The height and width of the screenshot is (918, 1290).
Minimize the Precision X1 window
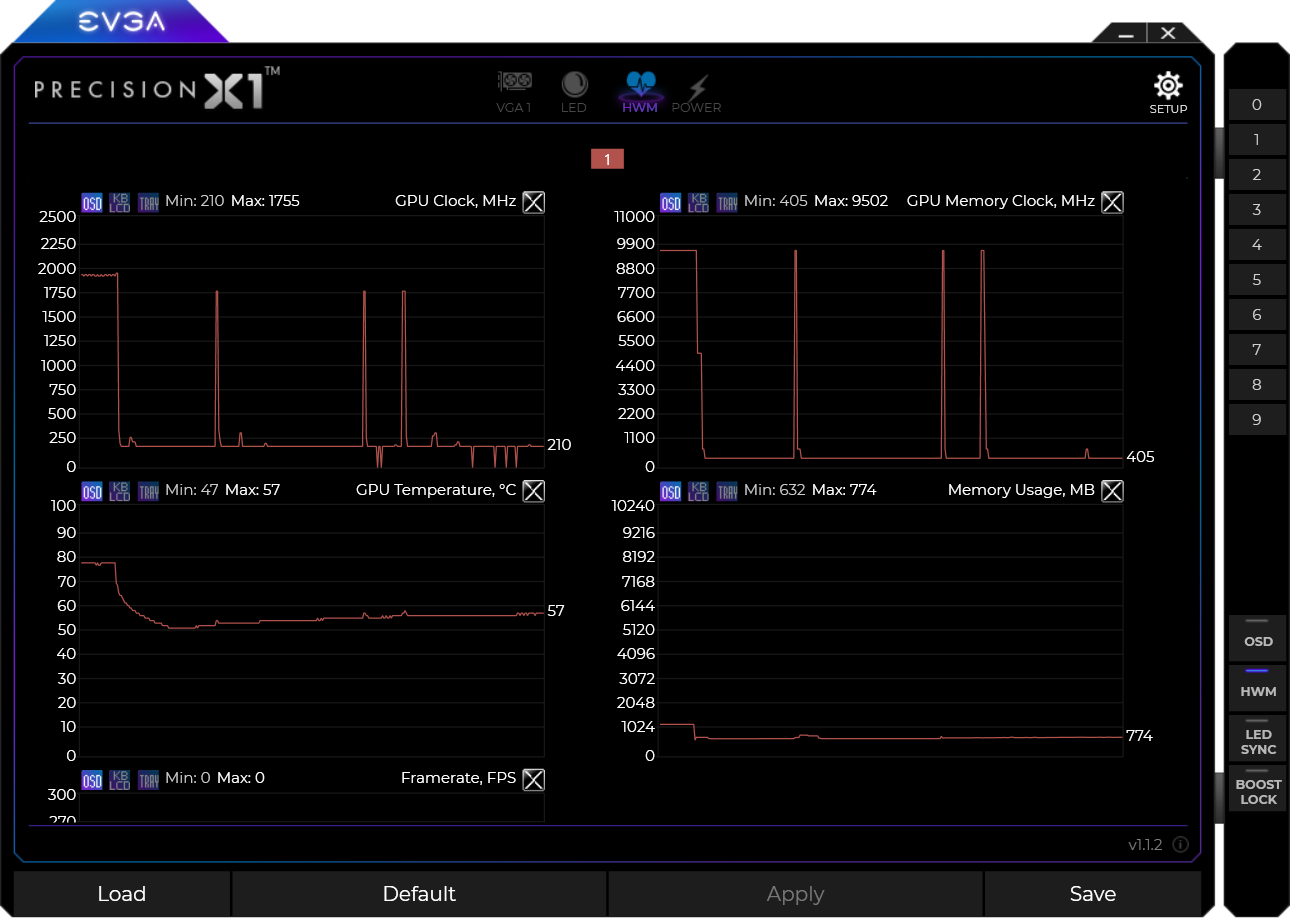coord(1126,34)
